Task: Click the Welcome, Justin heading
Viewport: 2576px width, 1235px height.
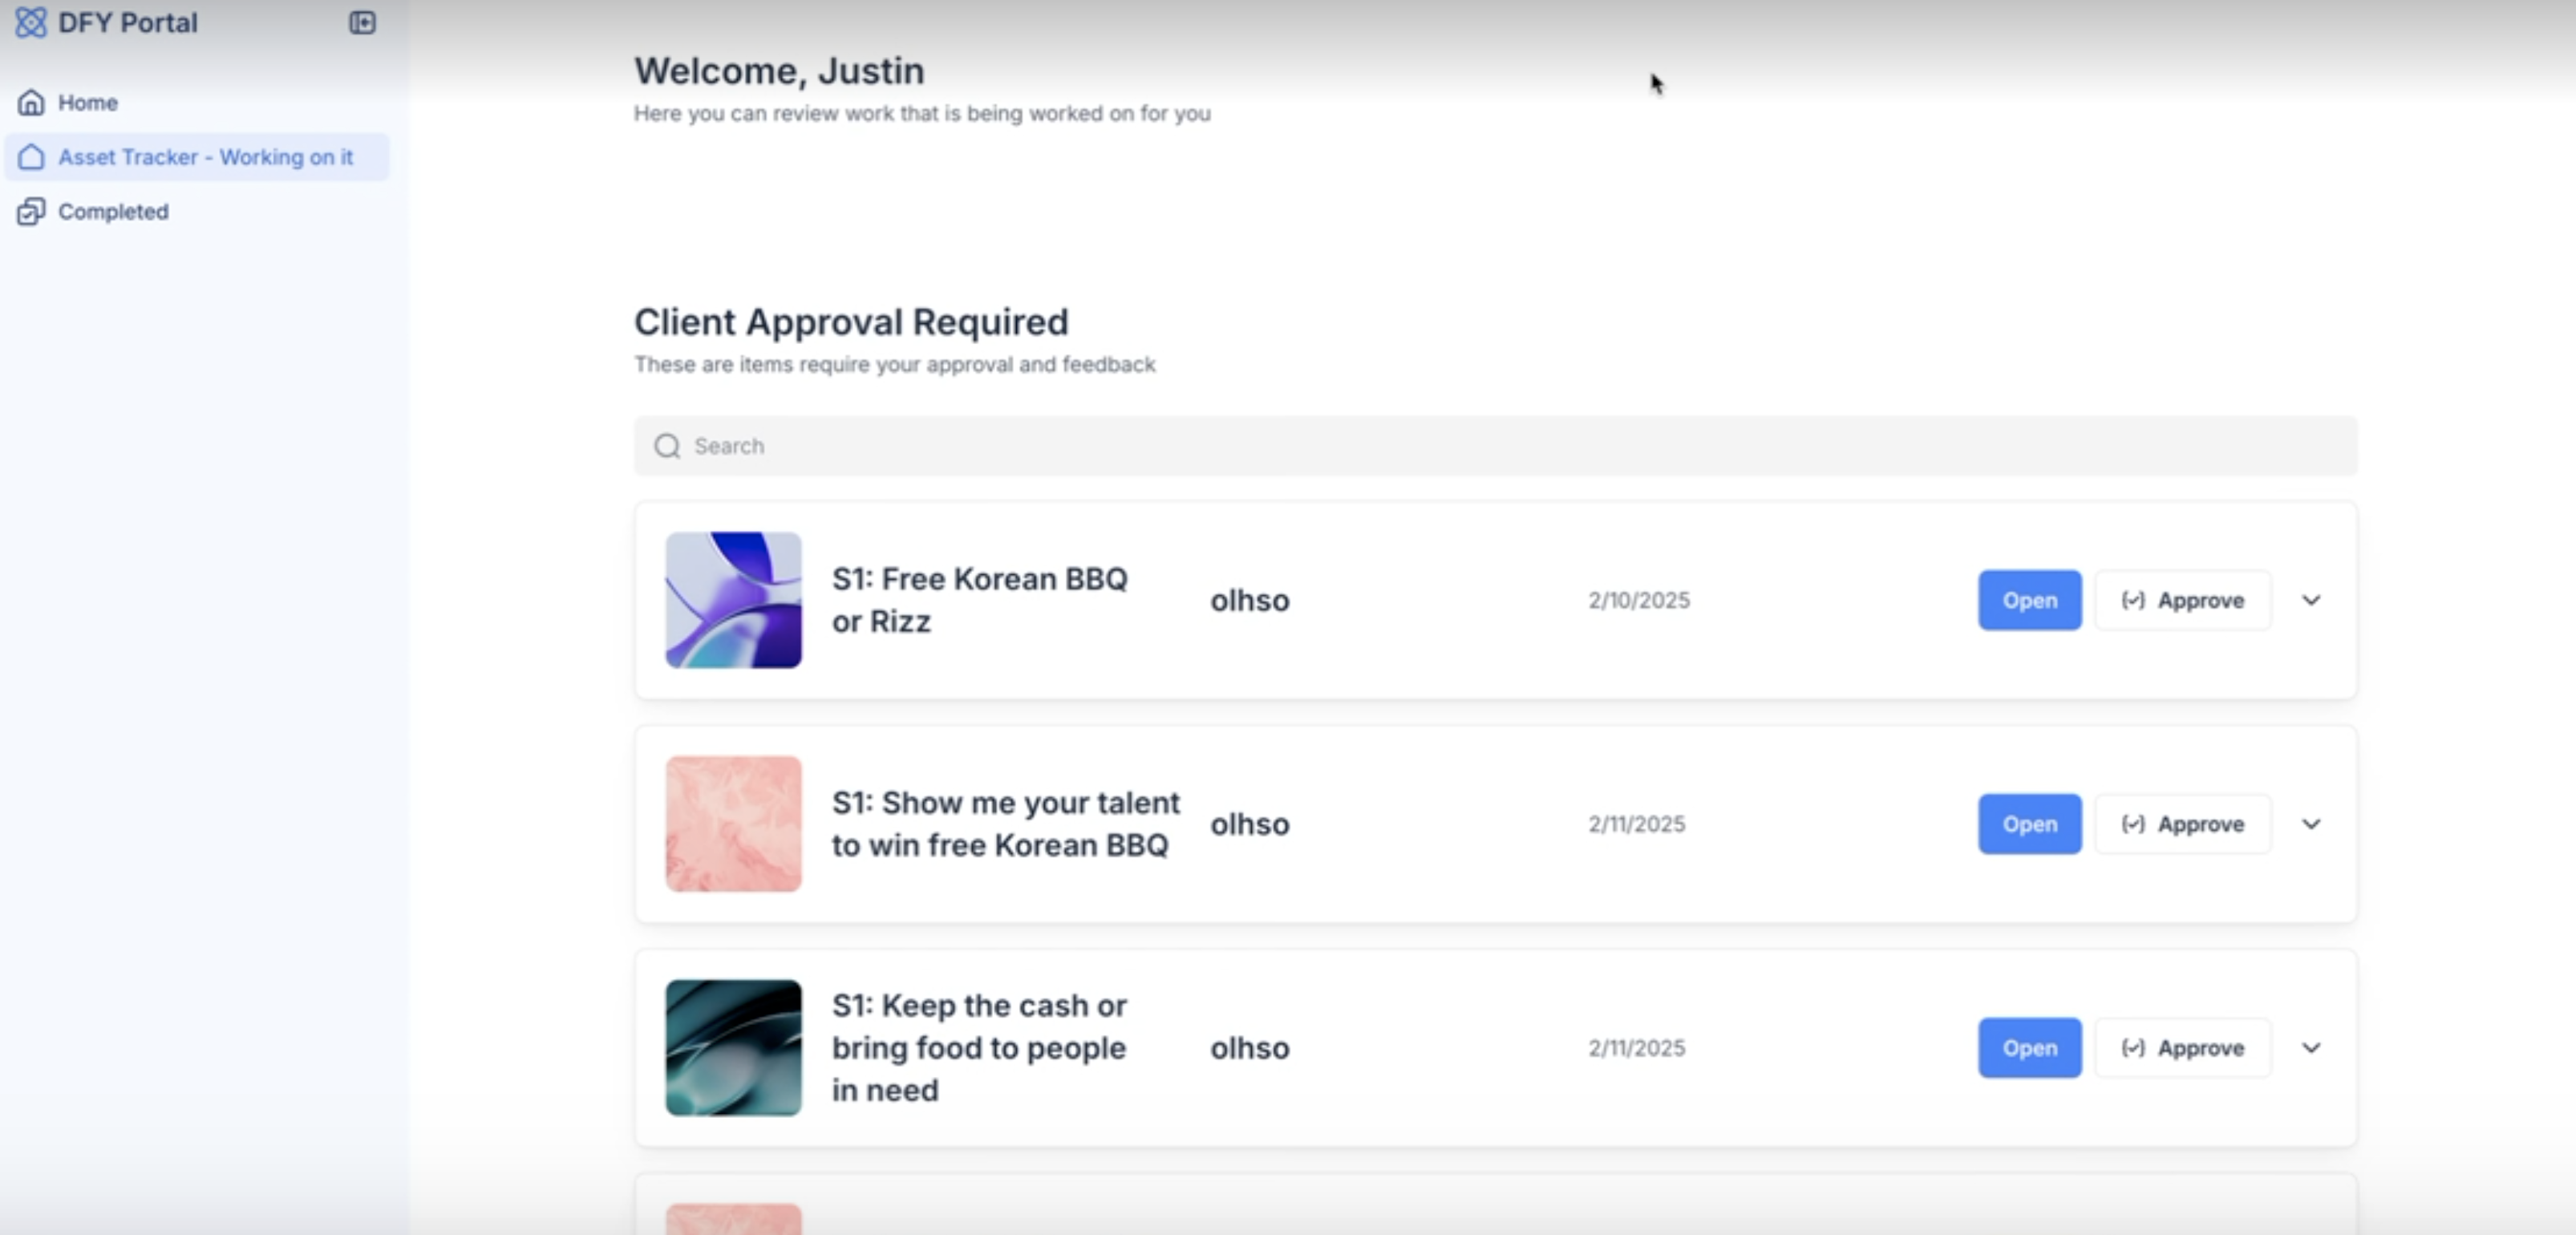Action: tap(779, 71)
